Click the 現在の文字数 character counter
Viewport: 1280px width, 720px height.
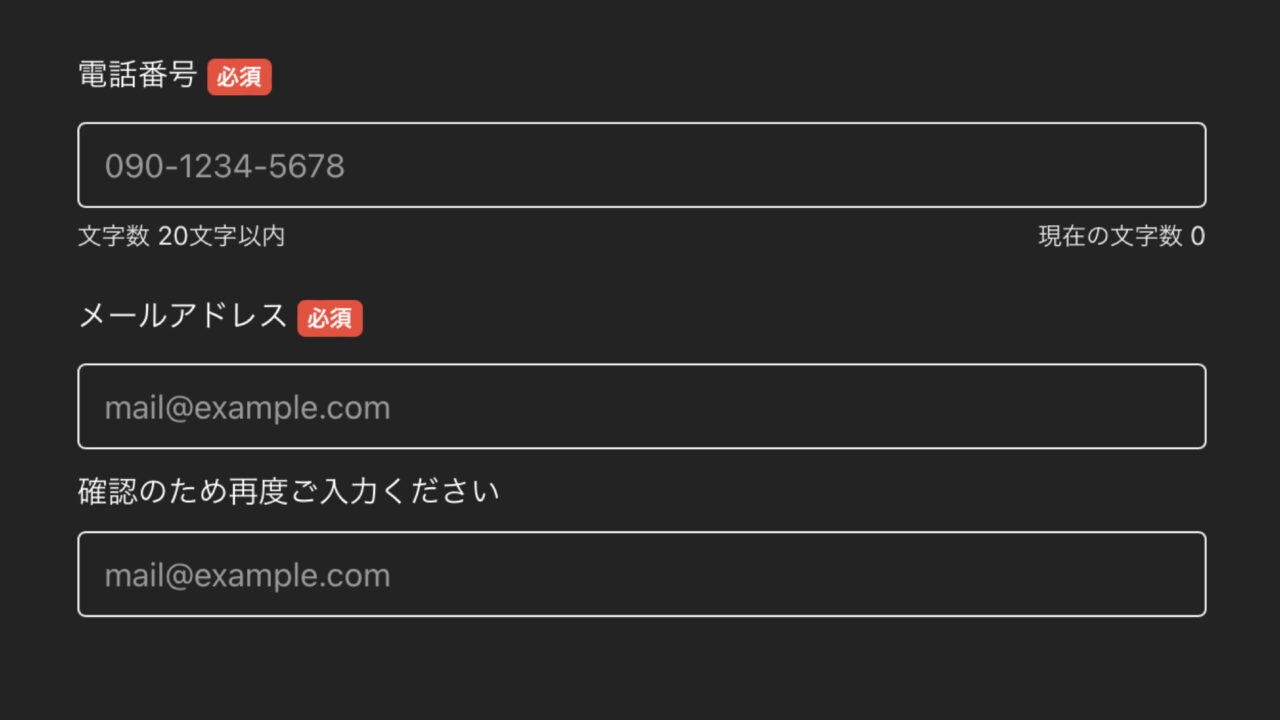click(1121, 237)
